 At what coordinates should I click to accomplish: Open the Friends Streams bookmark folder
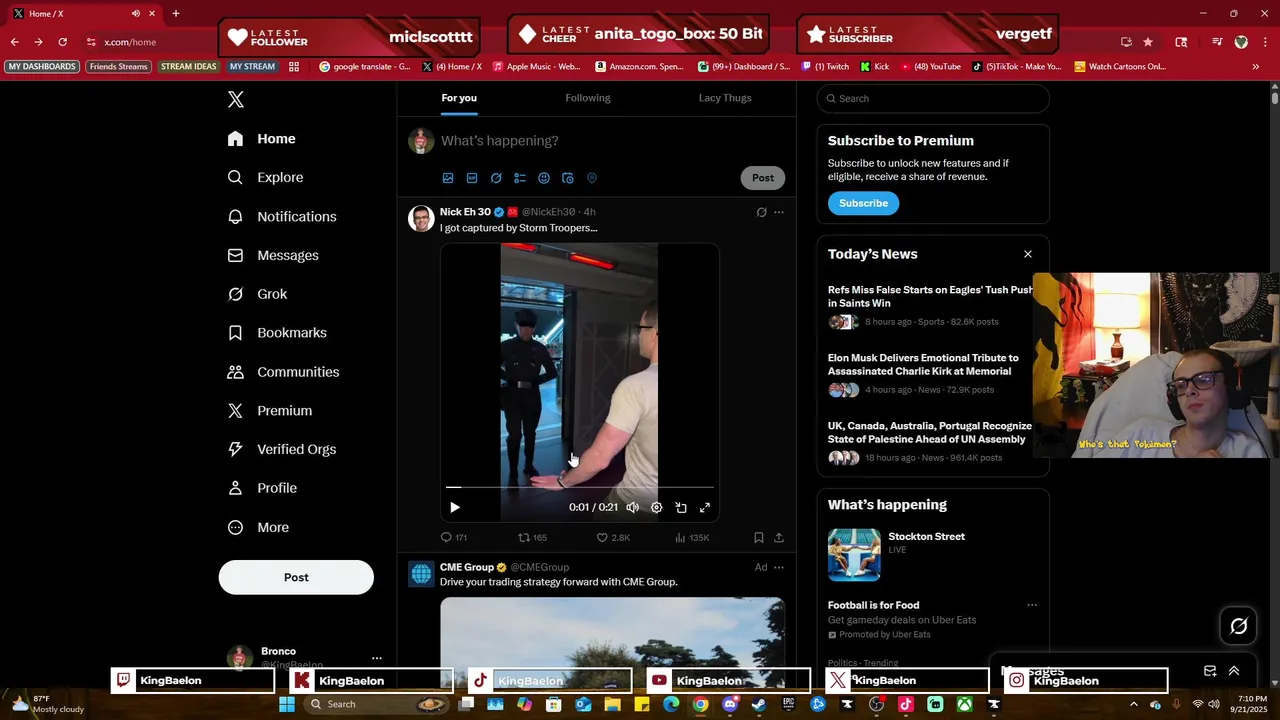118,67
